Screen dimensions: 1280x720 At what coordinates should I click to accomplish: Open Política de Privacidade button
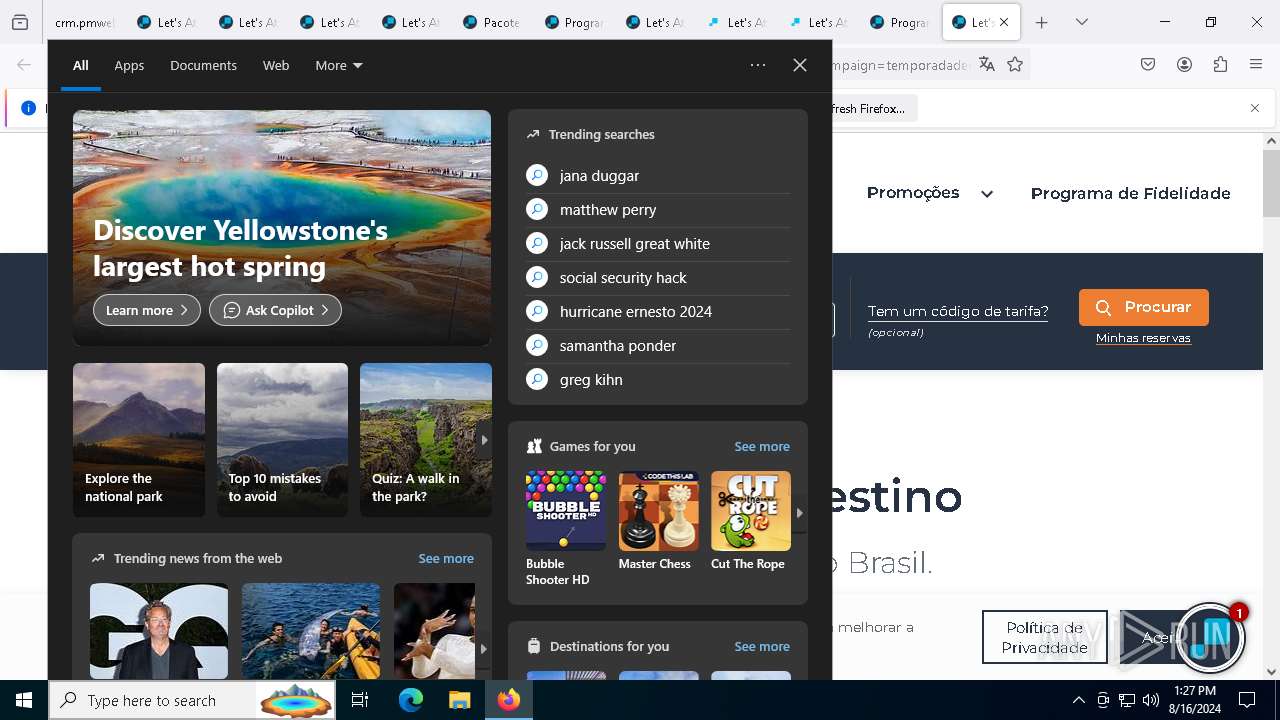tap(1045, 637)
